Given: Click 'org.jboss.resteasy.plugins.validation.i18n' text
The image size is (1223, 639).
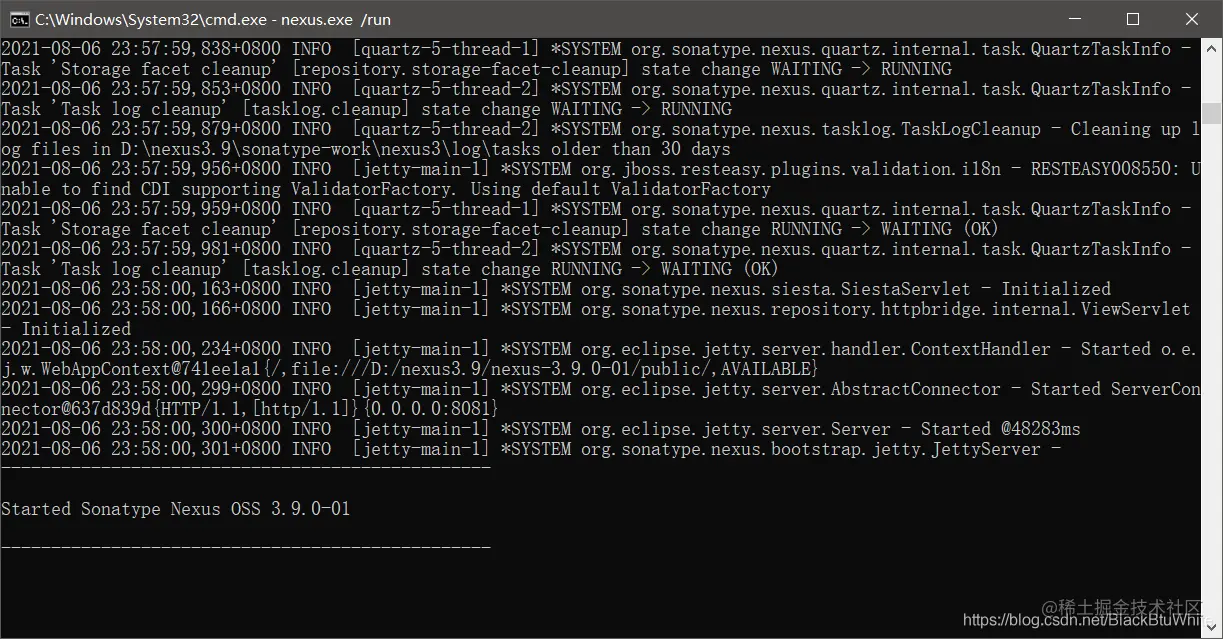Looking at the screenshot, I should (791, 169).
